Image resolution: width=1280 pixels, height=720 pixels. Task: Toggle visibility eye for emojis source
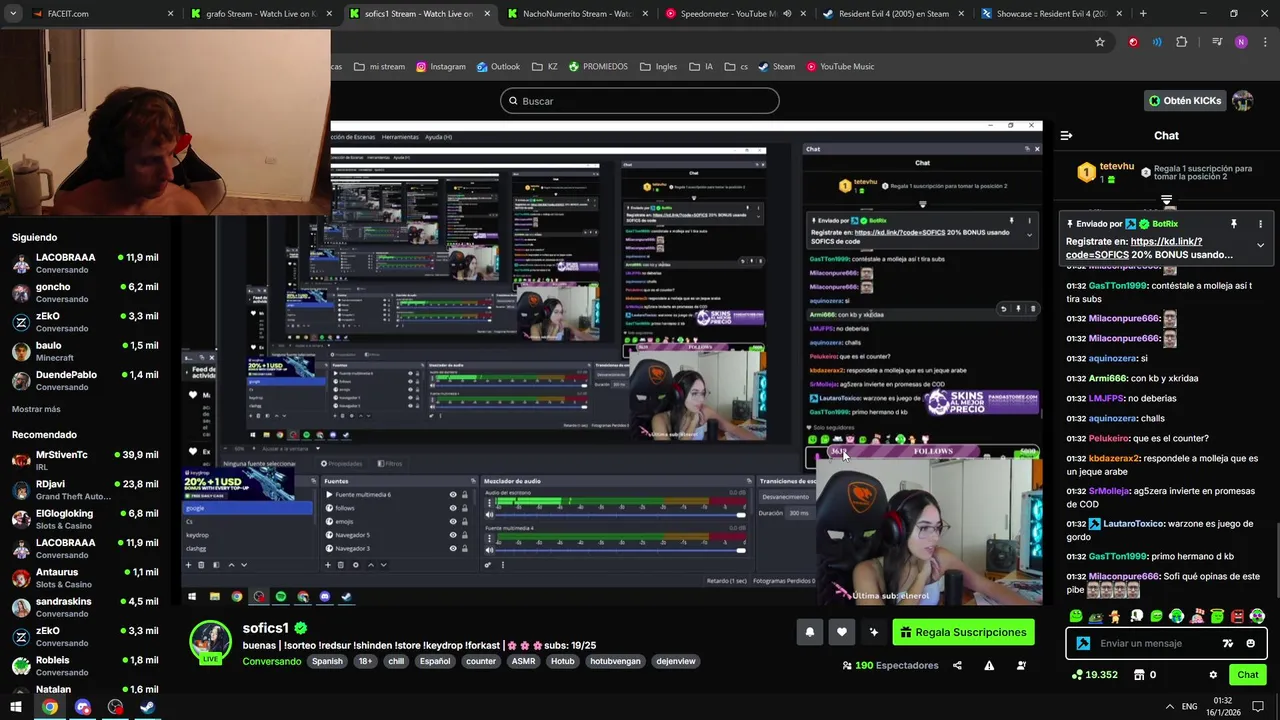[453, 522]
